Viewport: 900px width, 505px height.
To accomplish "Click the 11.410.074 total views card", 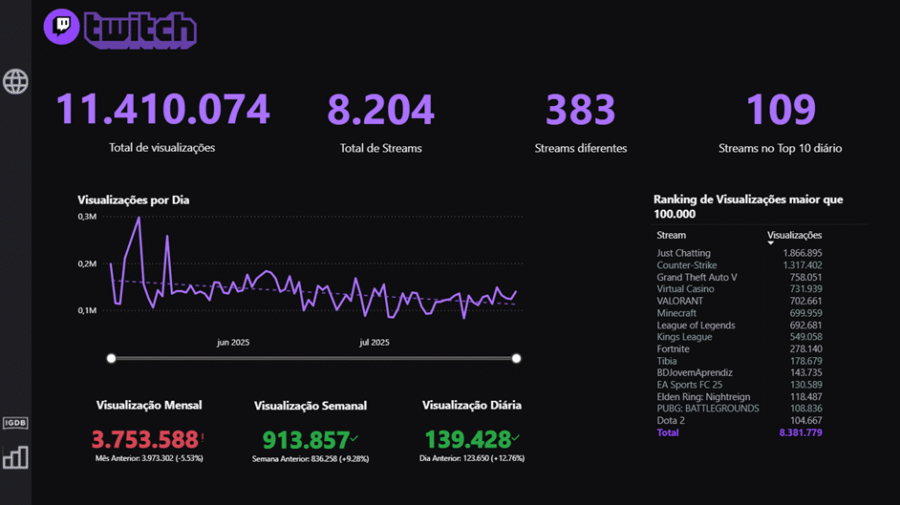I will point(162,110).
